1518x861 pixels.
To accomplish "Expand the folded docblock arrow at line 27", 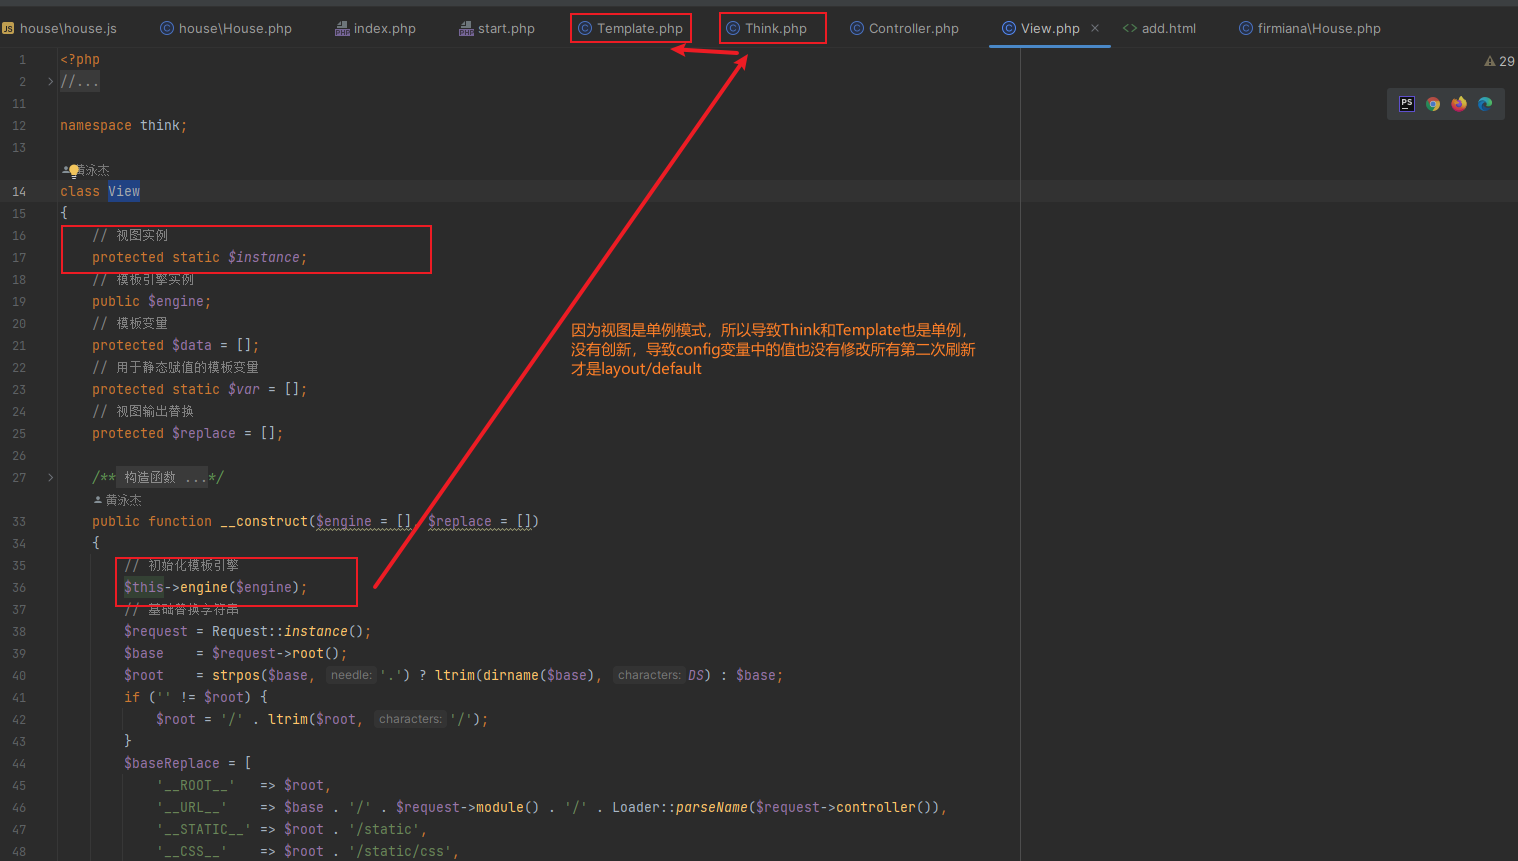I will pos(50,477).
